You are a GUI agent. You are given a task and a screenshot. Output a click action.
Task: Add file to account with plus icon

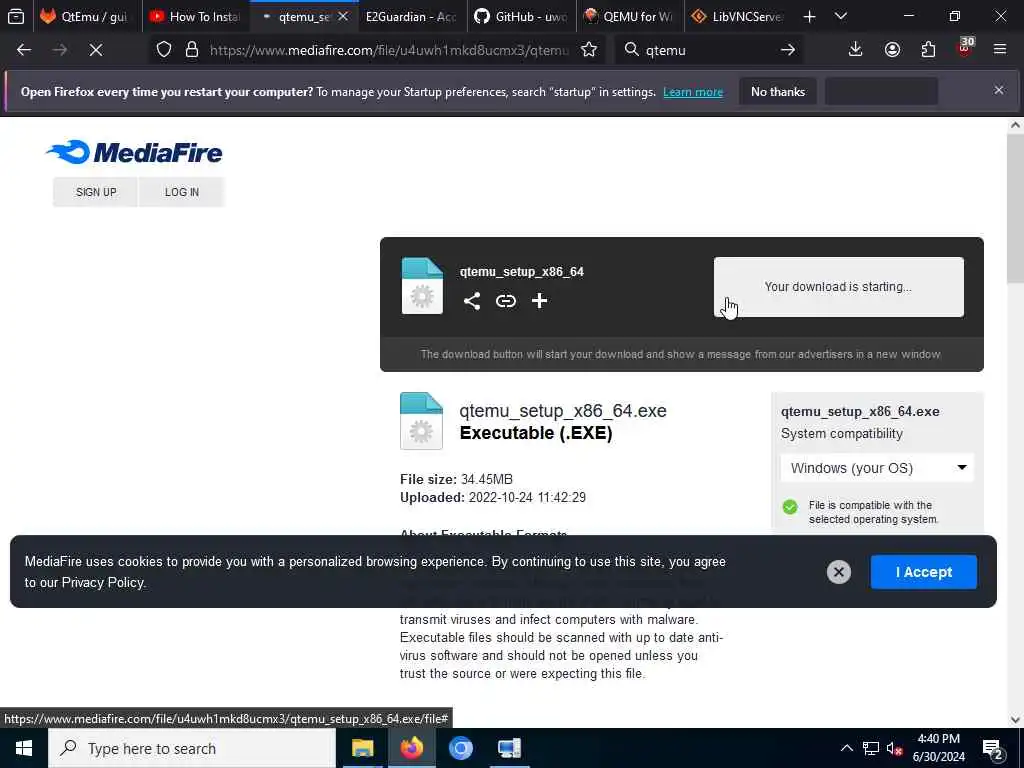[x=539, y=301]
